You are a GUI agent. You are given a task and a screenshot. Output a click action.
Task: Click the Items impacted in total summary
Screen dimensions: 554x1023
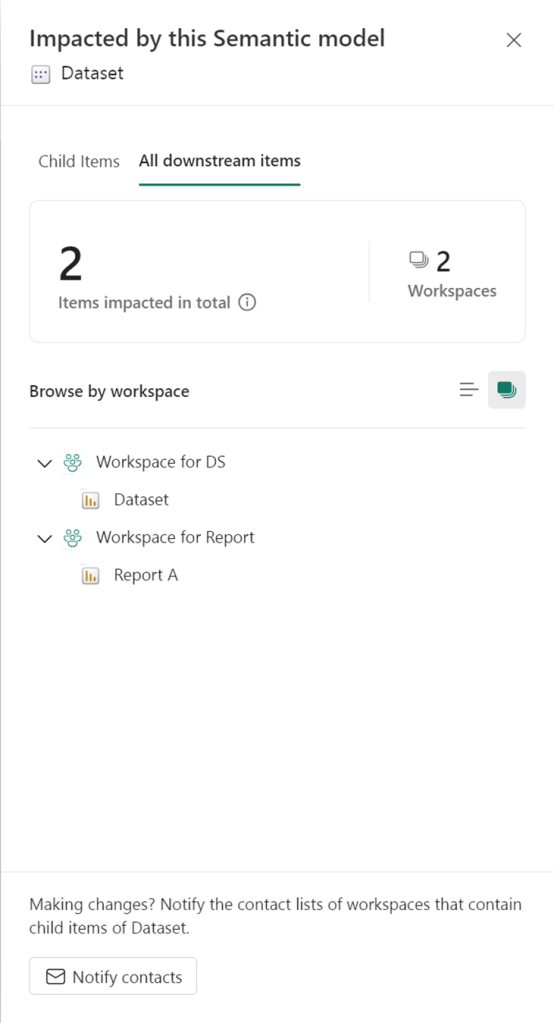click(x=144, y=303)
